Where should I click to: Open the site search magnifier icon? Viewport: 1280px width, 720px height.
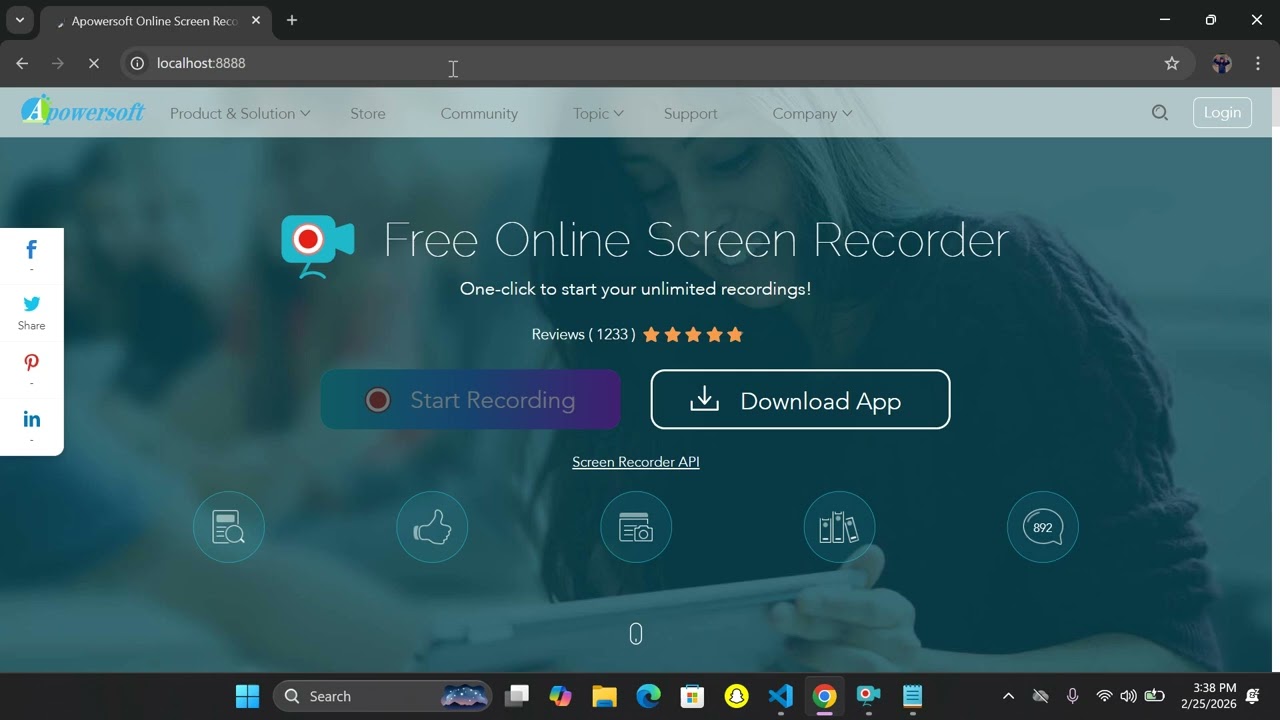click(x=1160, y=113)
